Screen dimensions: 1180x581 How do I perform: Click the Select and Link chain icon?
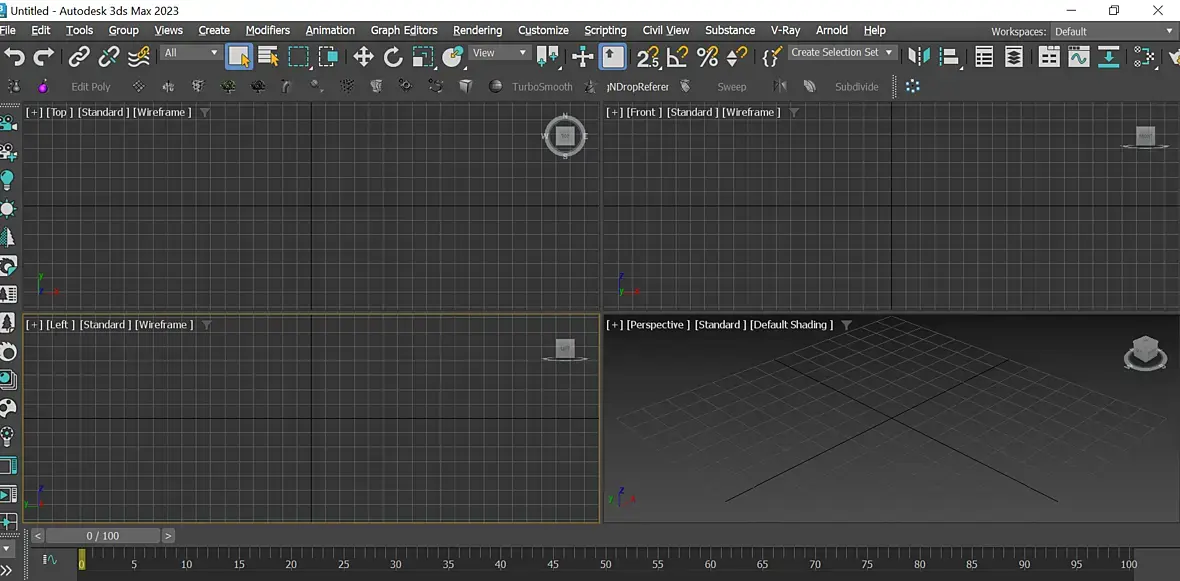(79, 57)
